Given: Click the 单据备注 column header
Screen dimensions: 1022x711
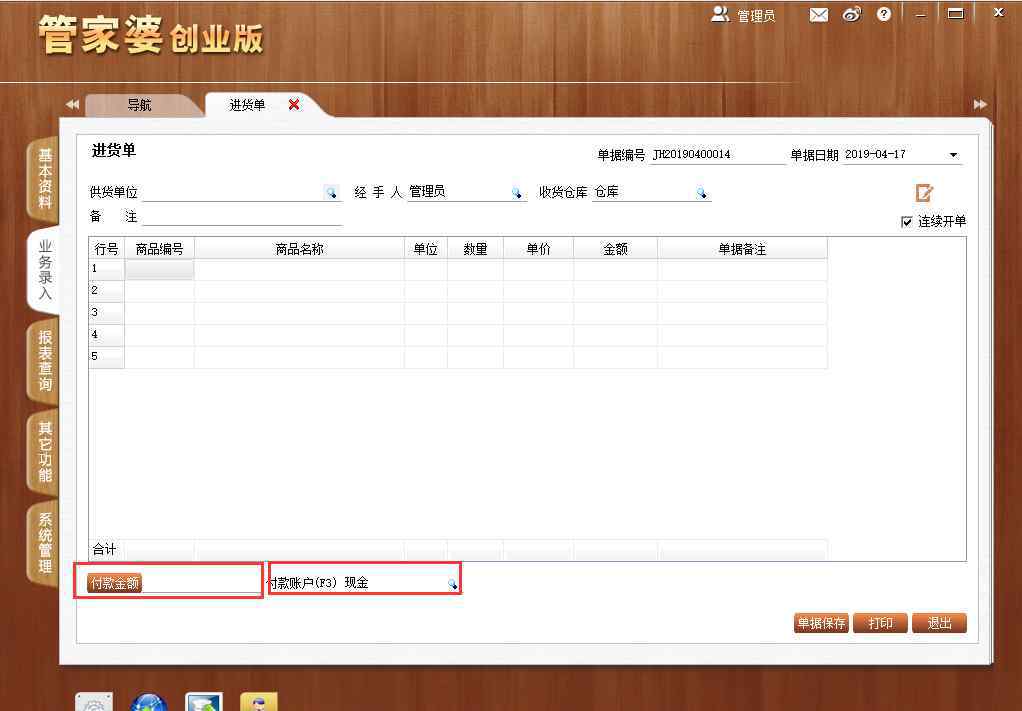Looking at the screenshot, I should (x=742, y=249).
